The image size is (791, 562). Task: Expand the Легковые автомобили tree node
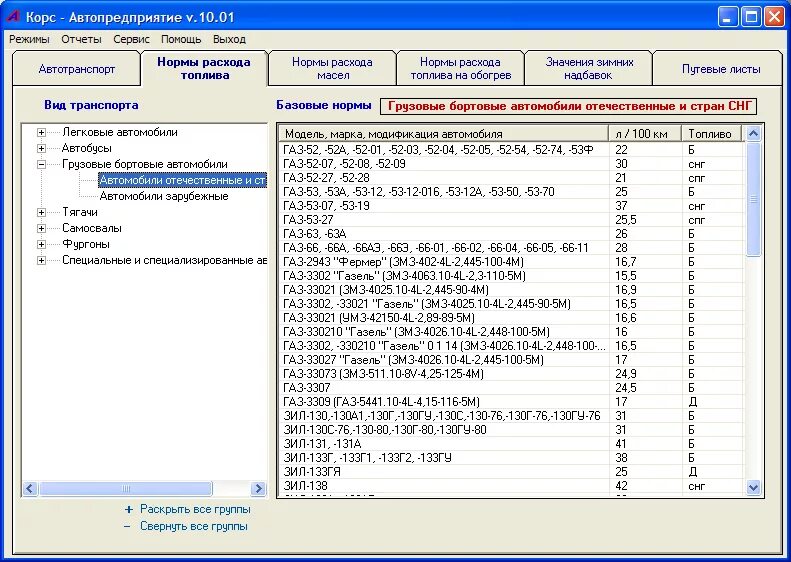pyautogui.click(x=41, y=133)
